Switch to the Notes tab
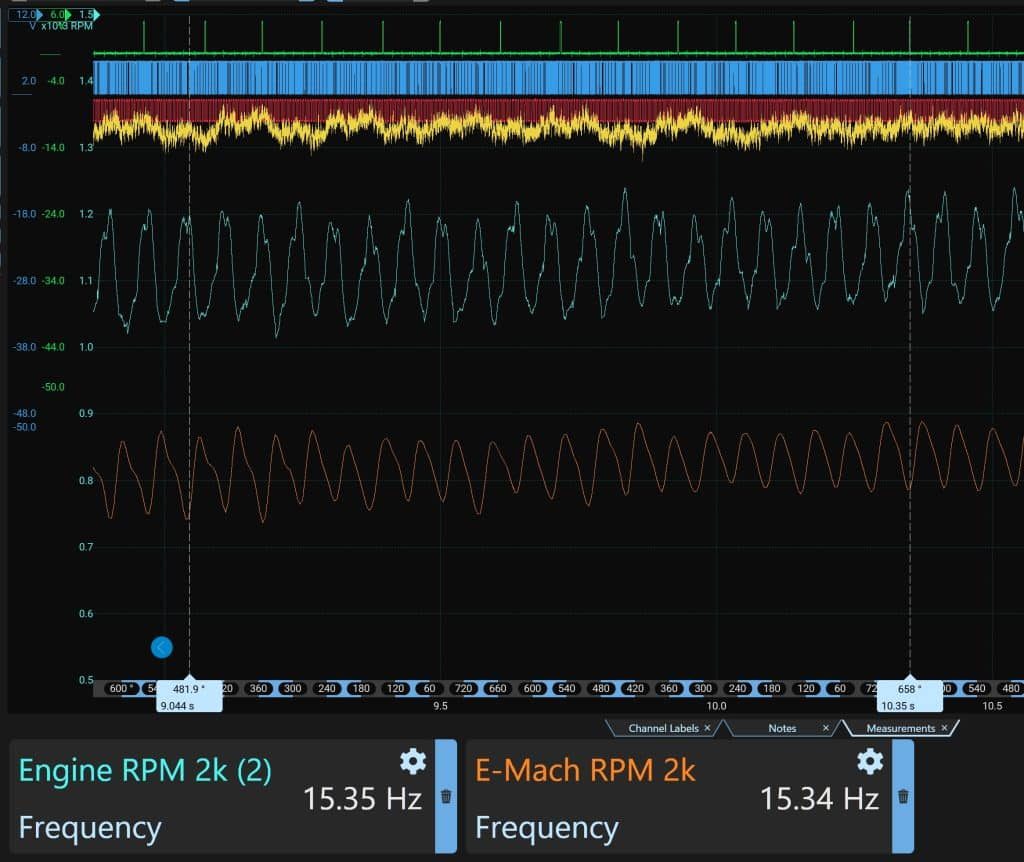Image resolution: width=1024 pixels, height=862 pixels. click(x=782, y=728)
